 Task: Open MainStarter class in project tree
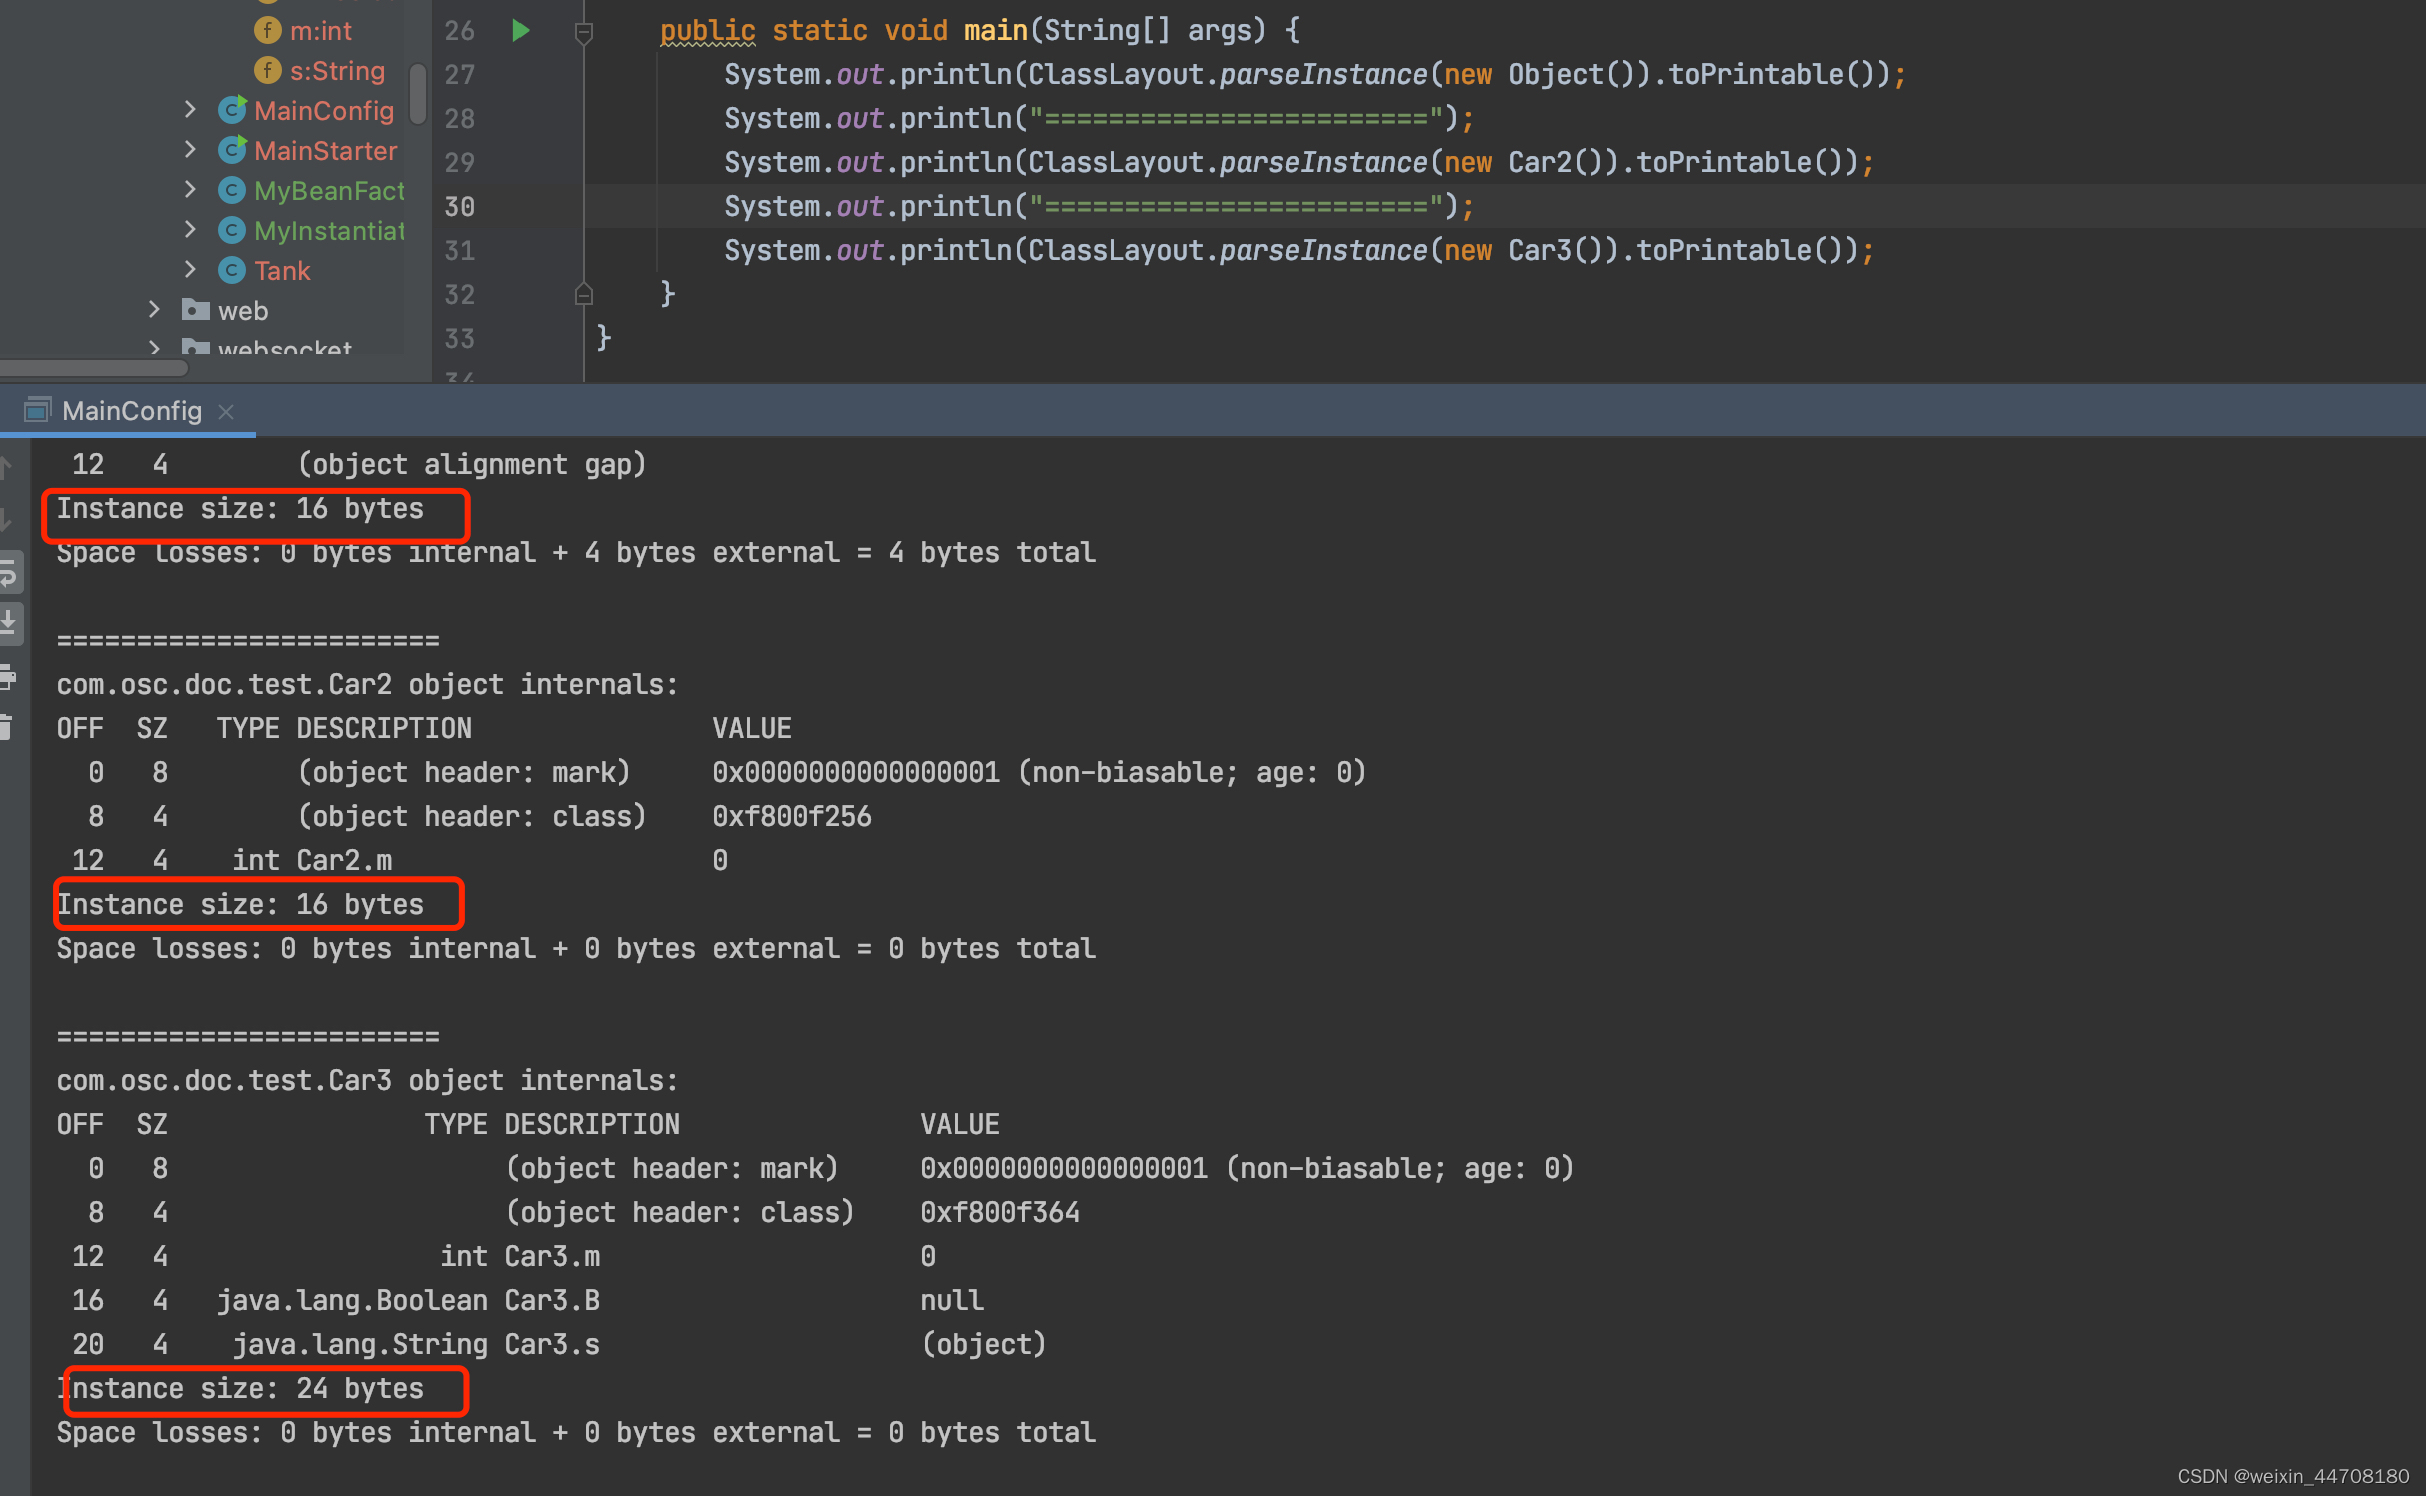[325, 150]
